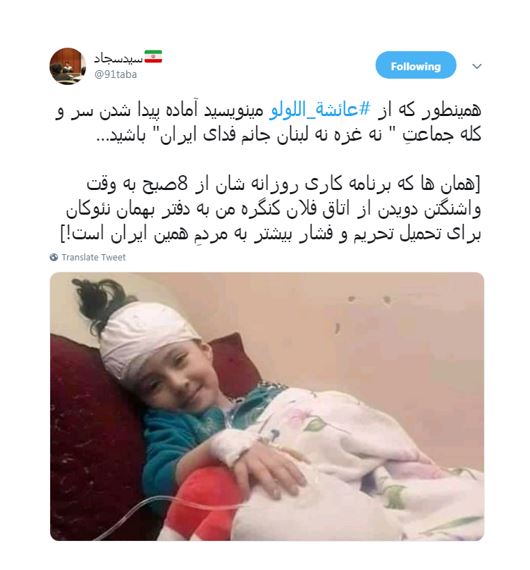Expand the tweet options chevron menu
The height and width of the screenshot is (570, 530).
coord(477,67)
